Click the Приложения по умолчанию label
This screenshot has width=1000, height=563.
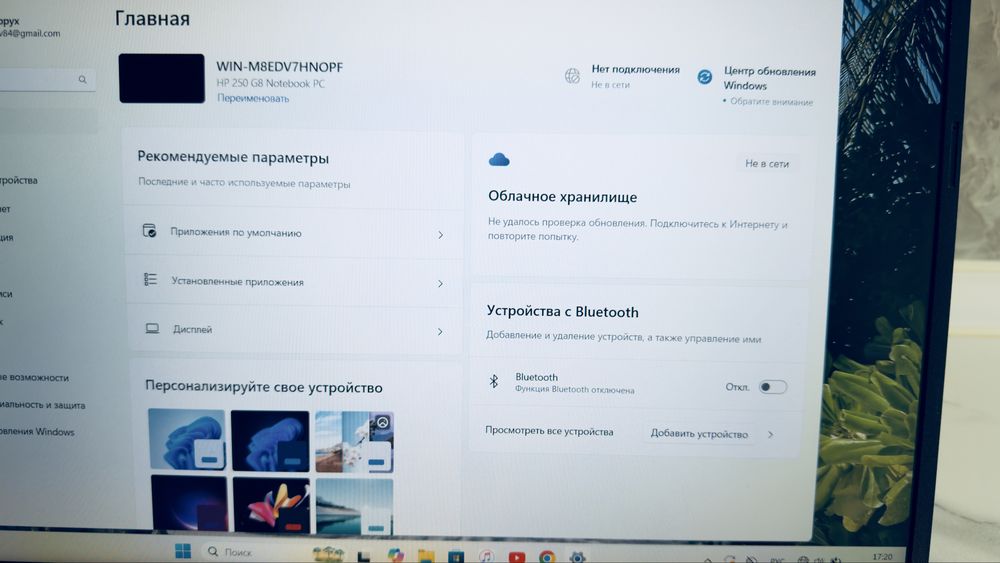click(236, 233)
